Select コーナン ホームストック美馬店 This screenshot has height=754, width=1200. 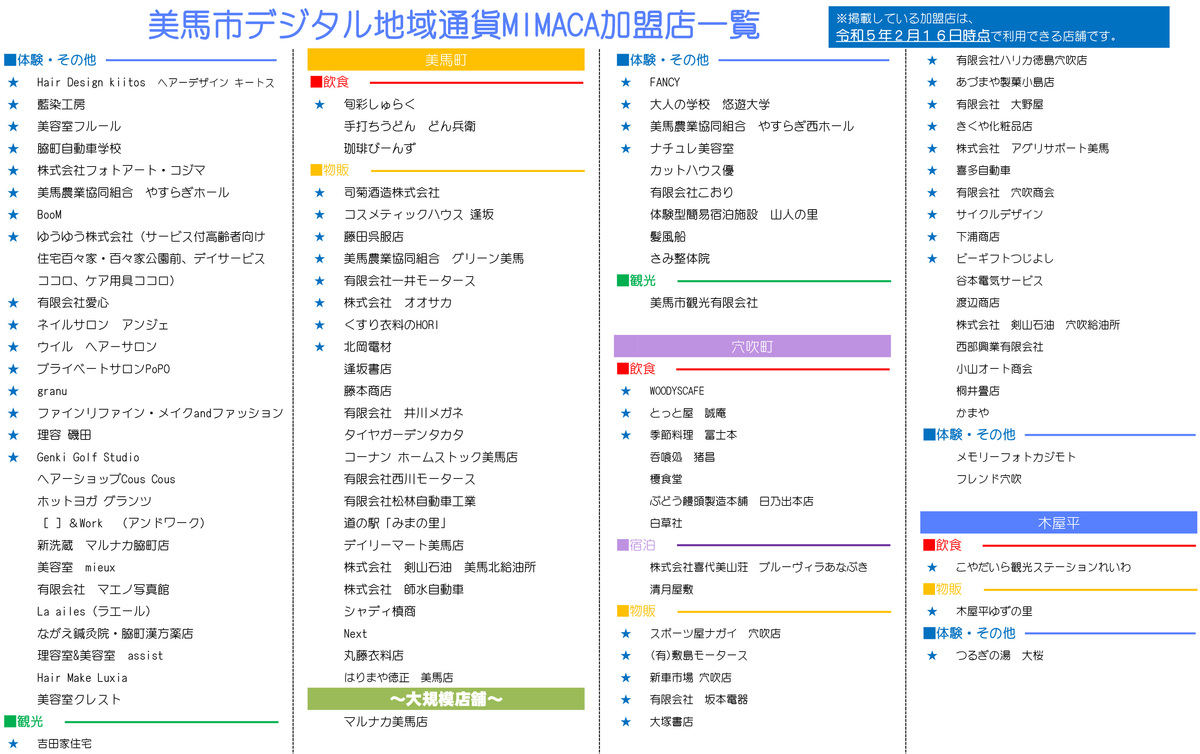tap(431, 457)
